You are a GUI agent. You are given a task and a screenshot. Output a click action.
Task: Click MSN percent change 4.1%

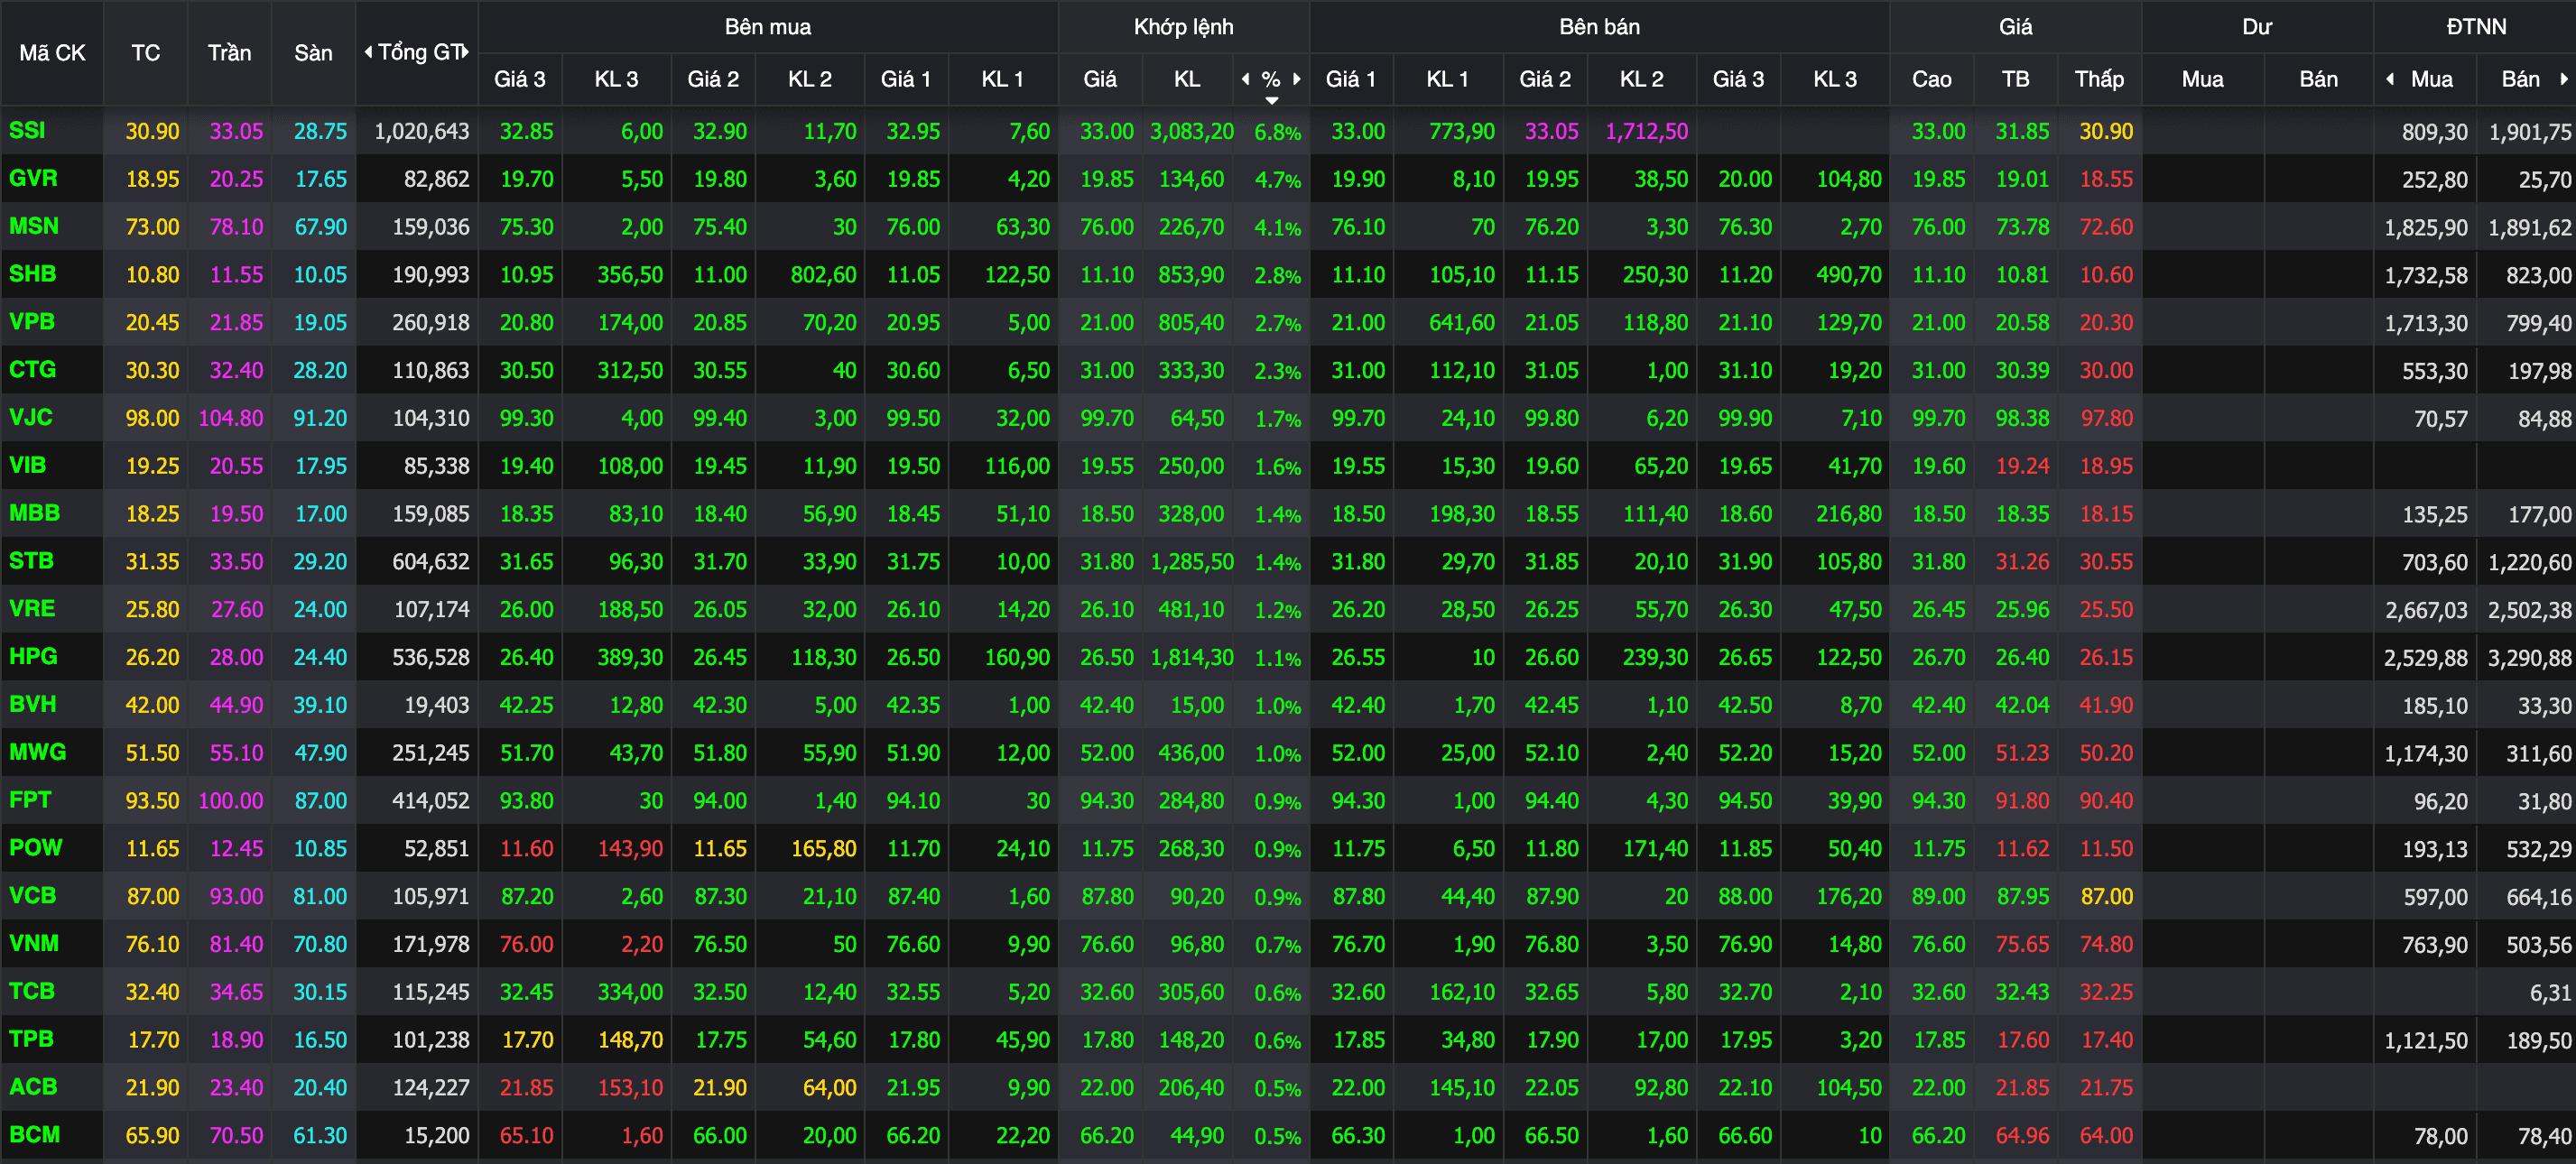coord(1277,228)
